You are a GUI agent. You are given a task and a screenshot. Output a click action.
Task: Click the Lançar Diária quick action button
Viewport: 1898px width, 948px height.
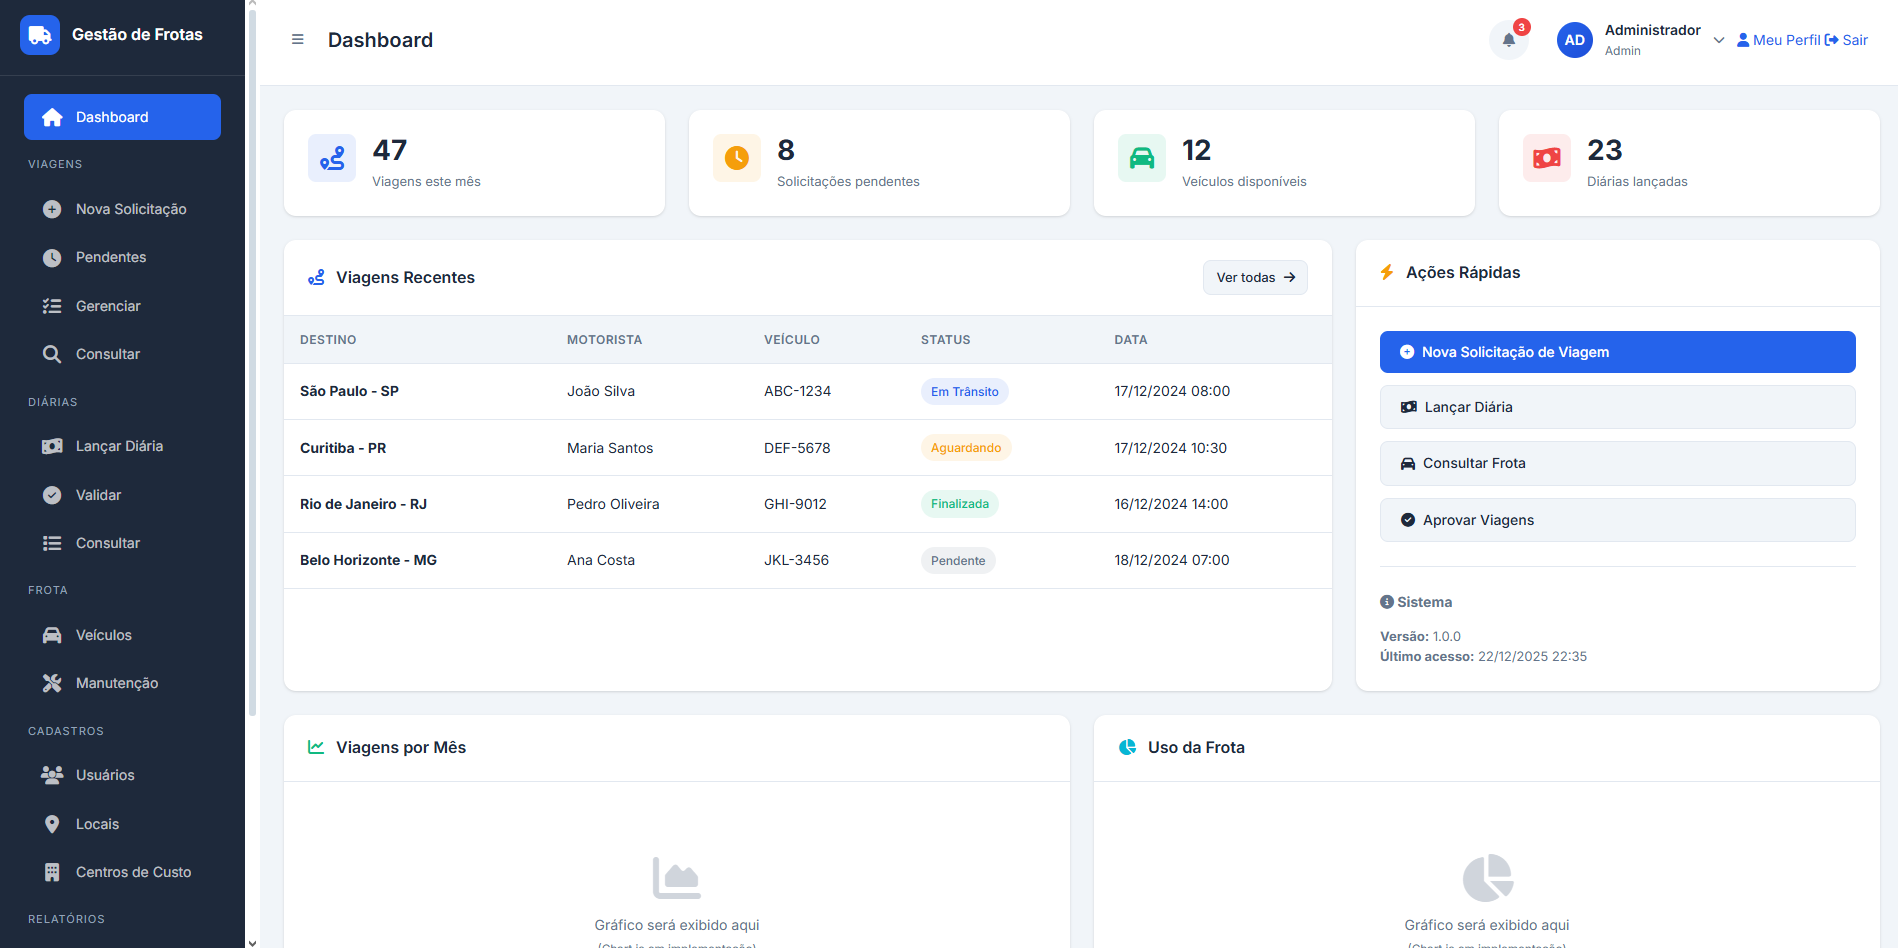click(1617, 407)
